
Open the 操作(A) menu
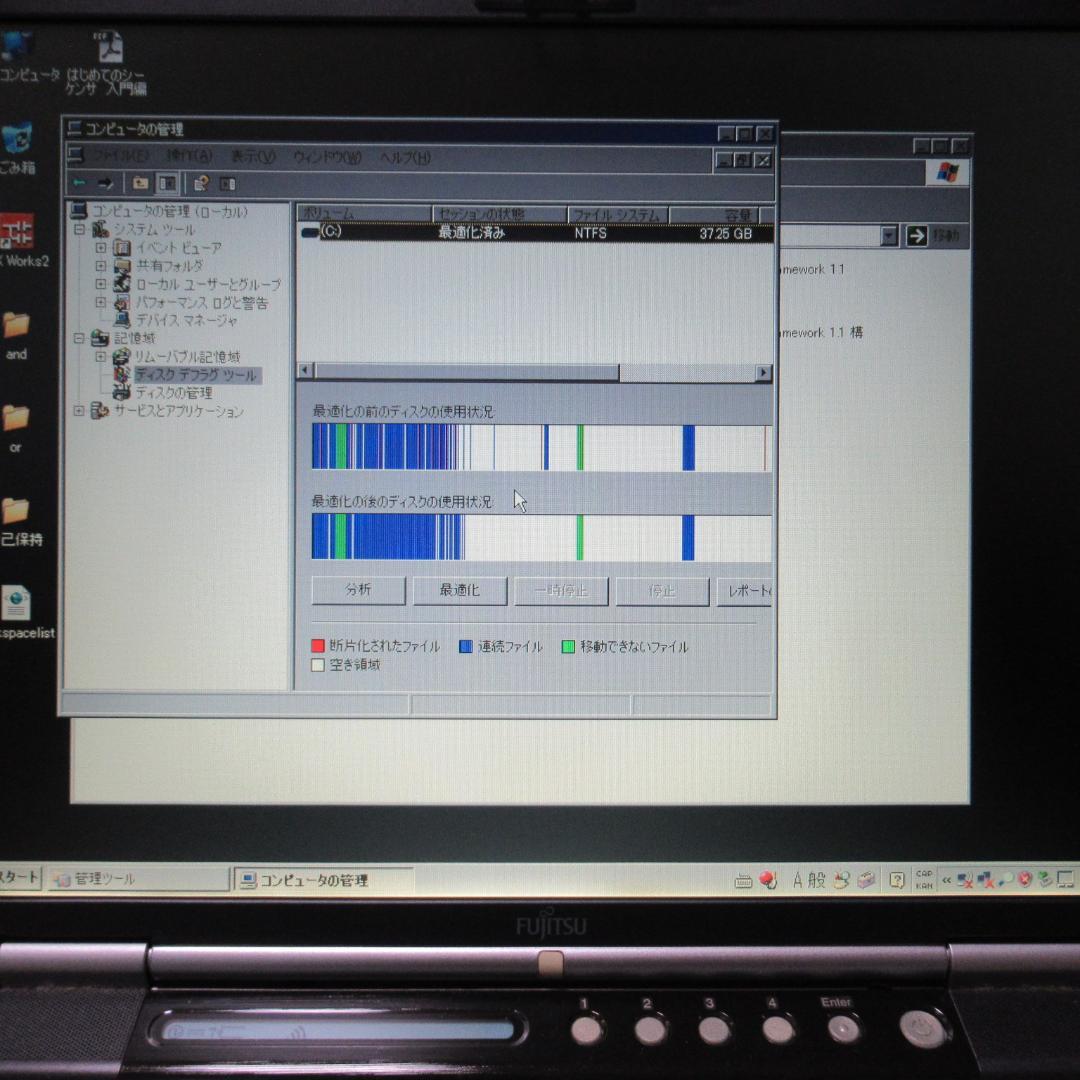pos(189,157)
